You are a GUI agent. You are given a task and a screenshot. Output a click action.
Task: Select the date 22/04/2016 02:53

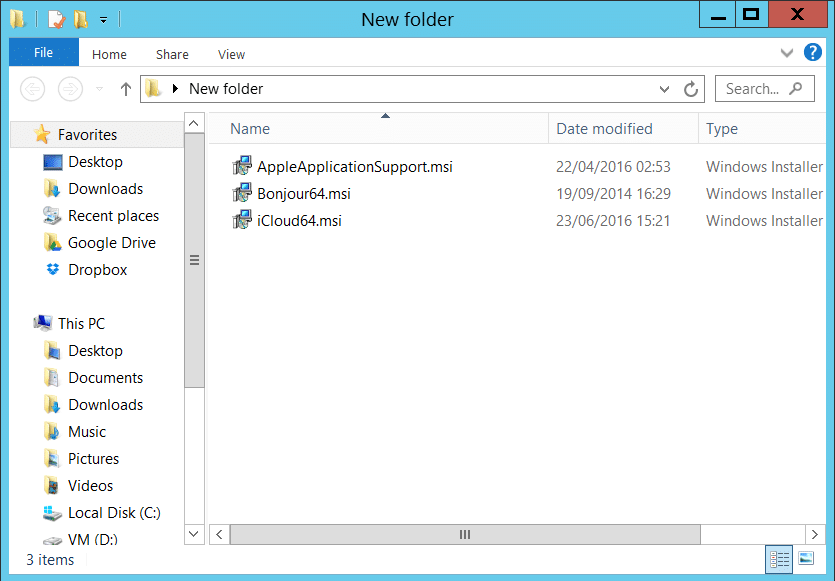pos(613,167)
